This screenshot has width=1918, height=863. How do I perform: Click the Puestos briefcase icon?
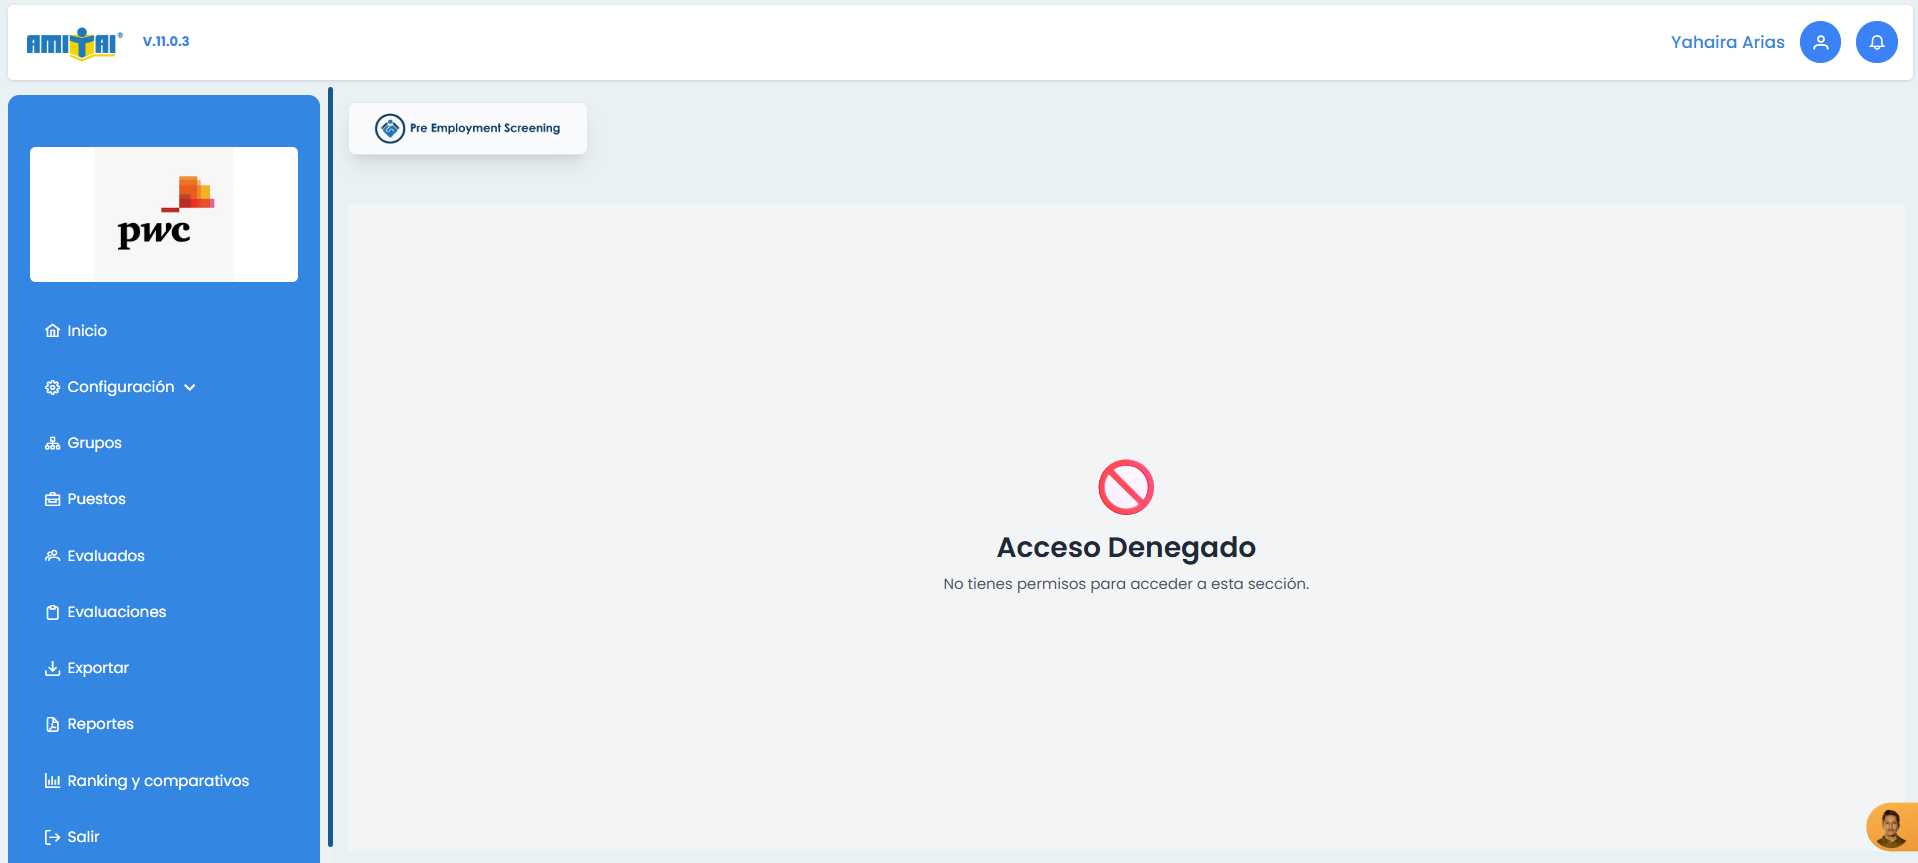pos(52,499)
